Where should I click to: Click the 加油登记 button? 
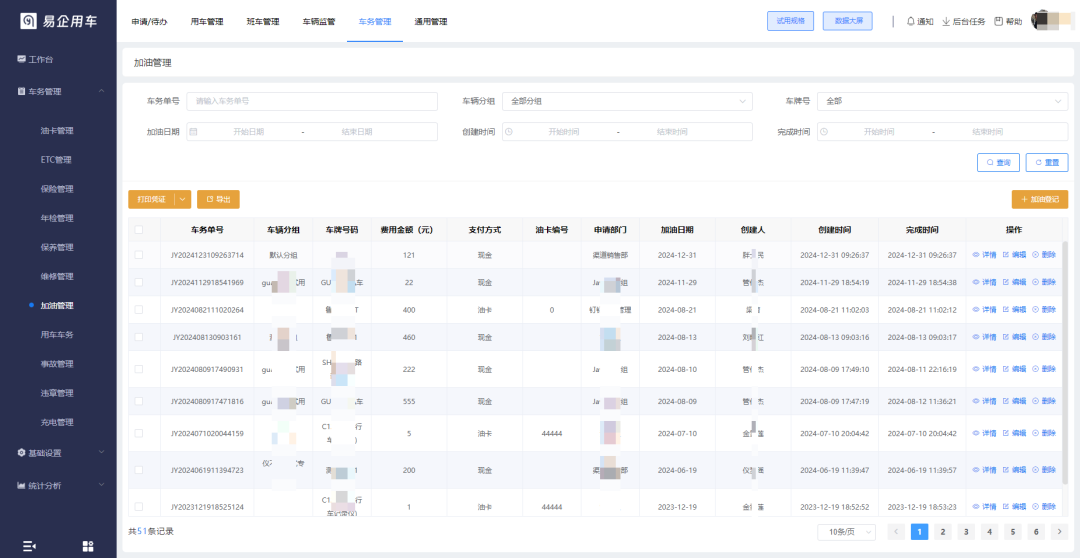coord(1039,199)
